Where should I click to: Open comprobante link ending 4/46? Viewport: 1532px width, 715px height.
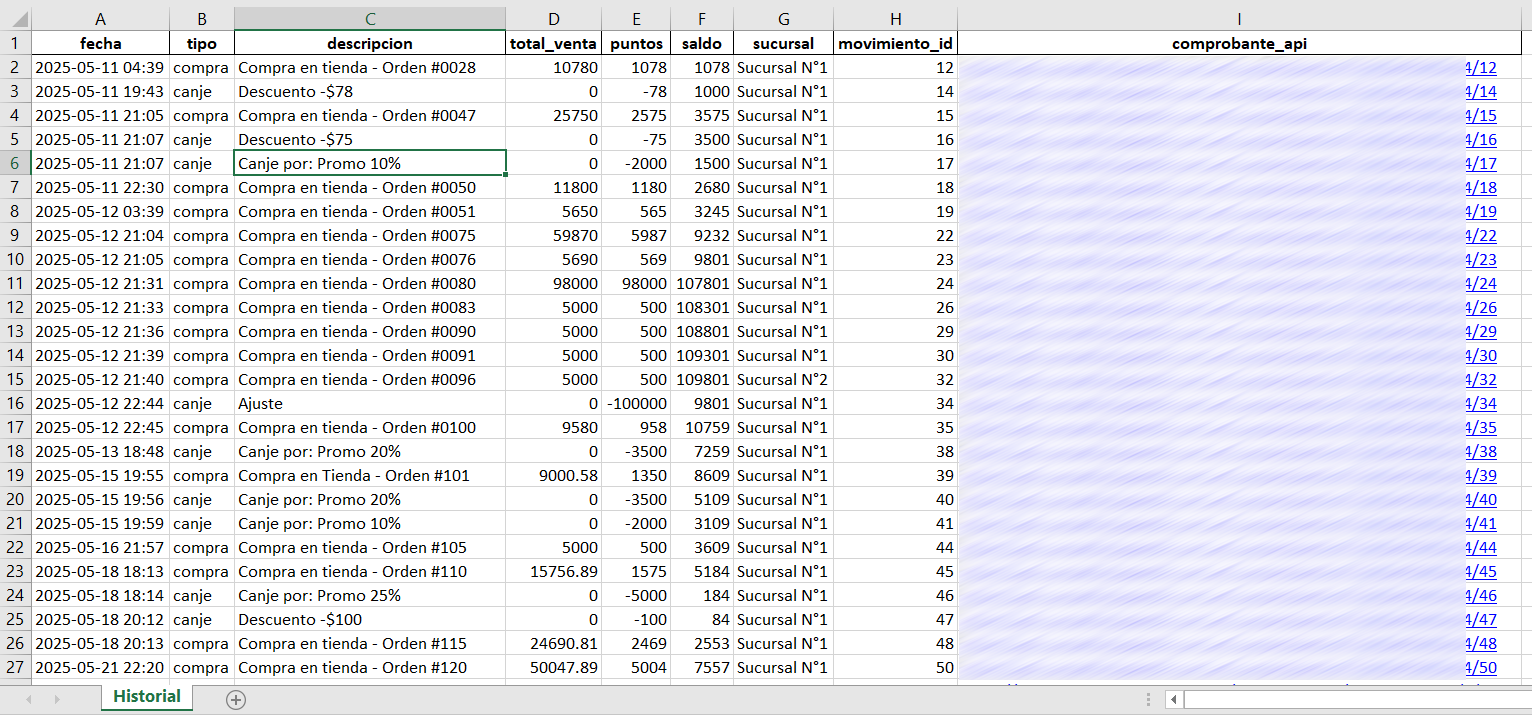1480,596
